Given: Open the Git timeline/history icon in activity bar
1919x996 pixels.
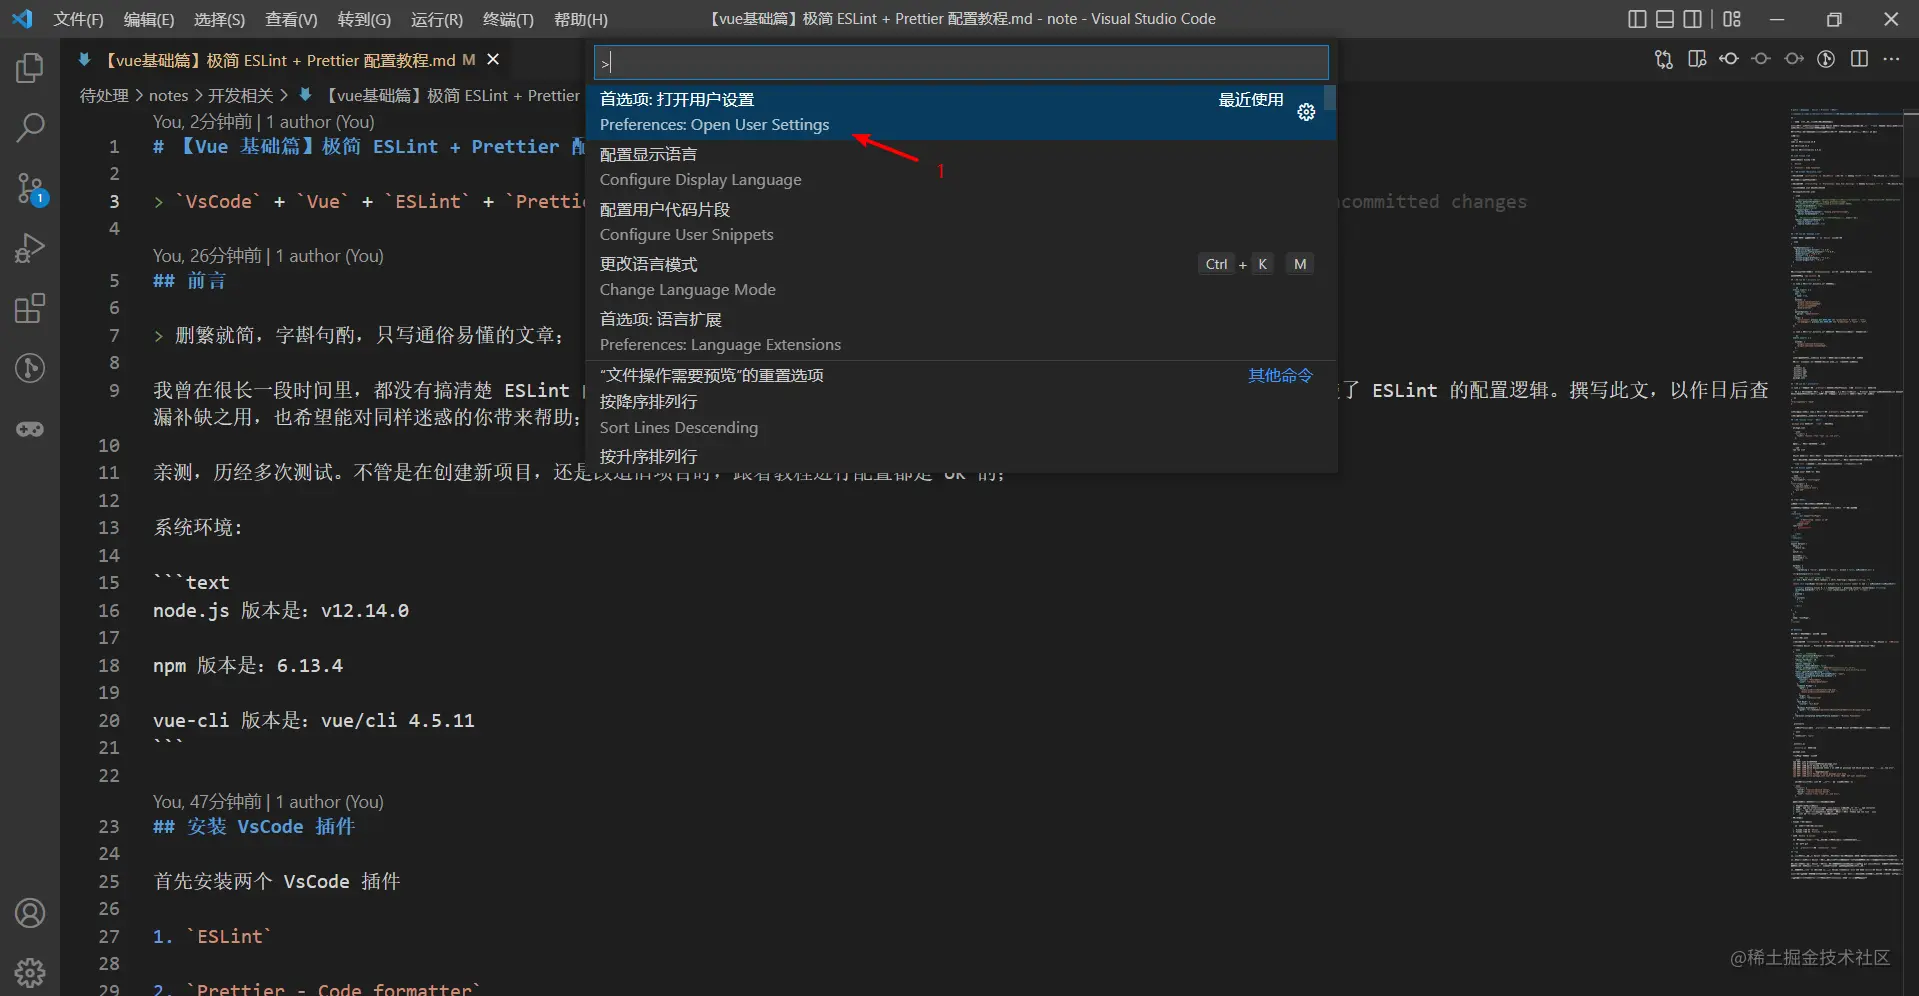Looking at the screenshot, I should pyautogui.click(x=30, y=368).
